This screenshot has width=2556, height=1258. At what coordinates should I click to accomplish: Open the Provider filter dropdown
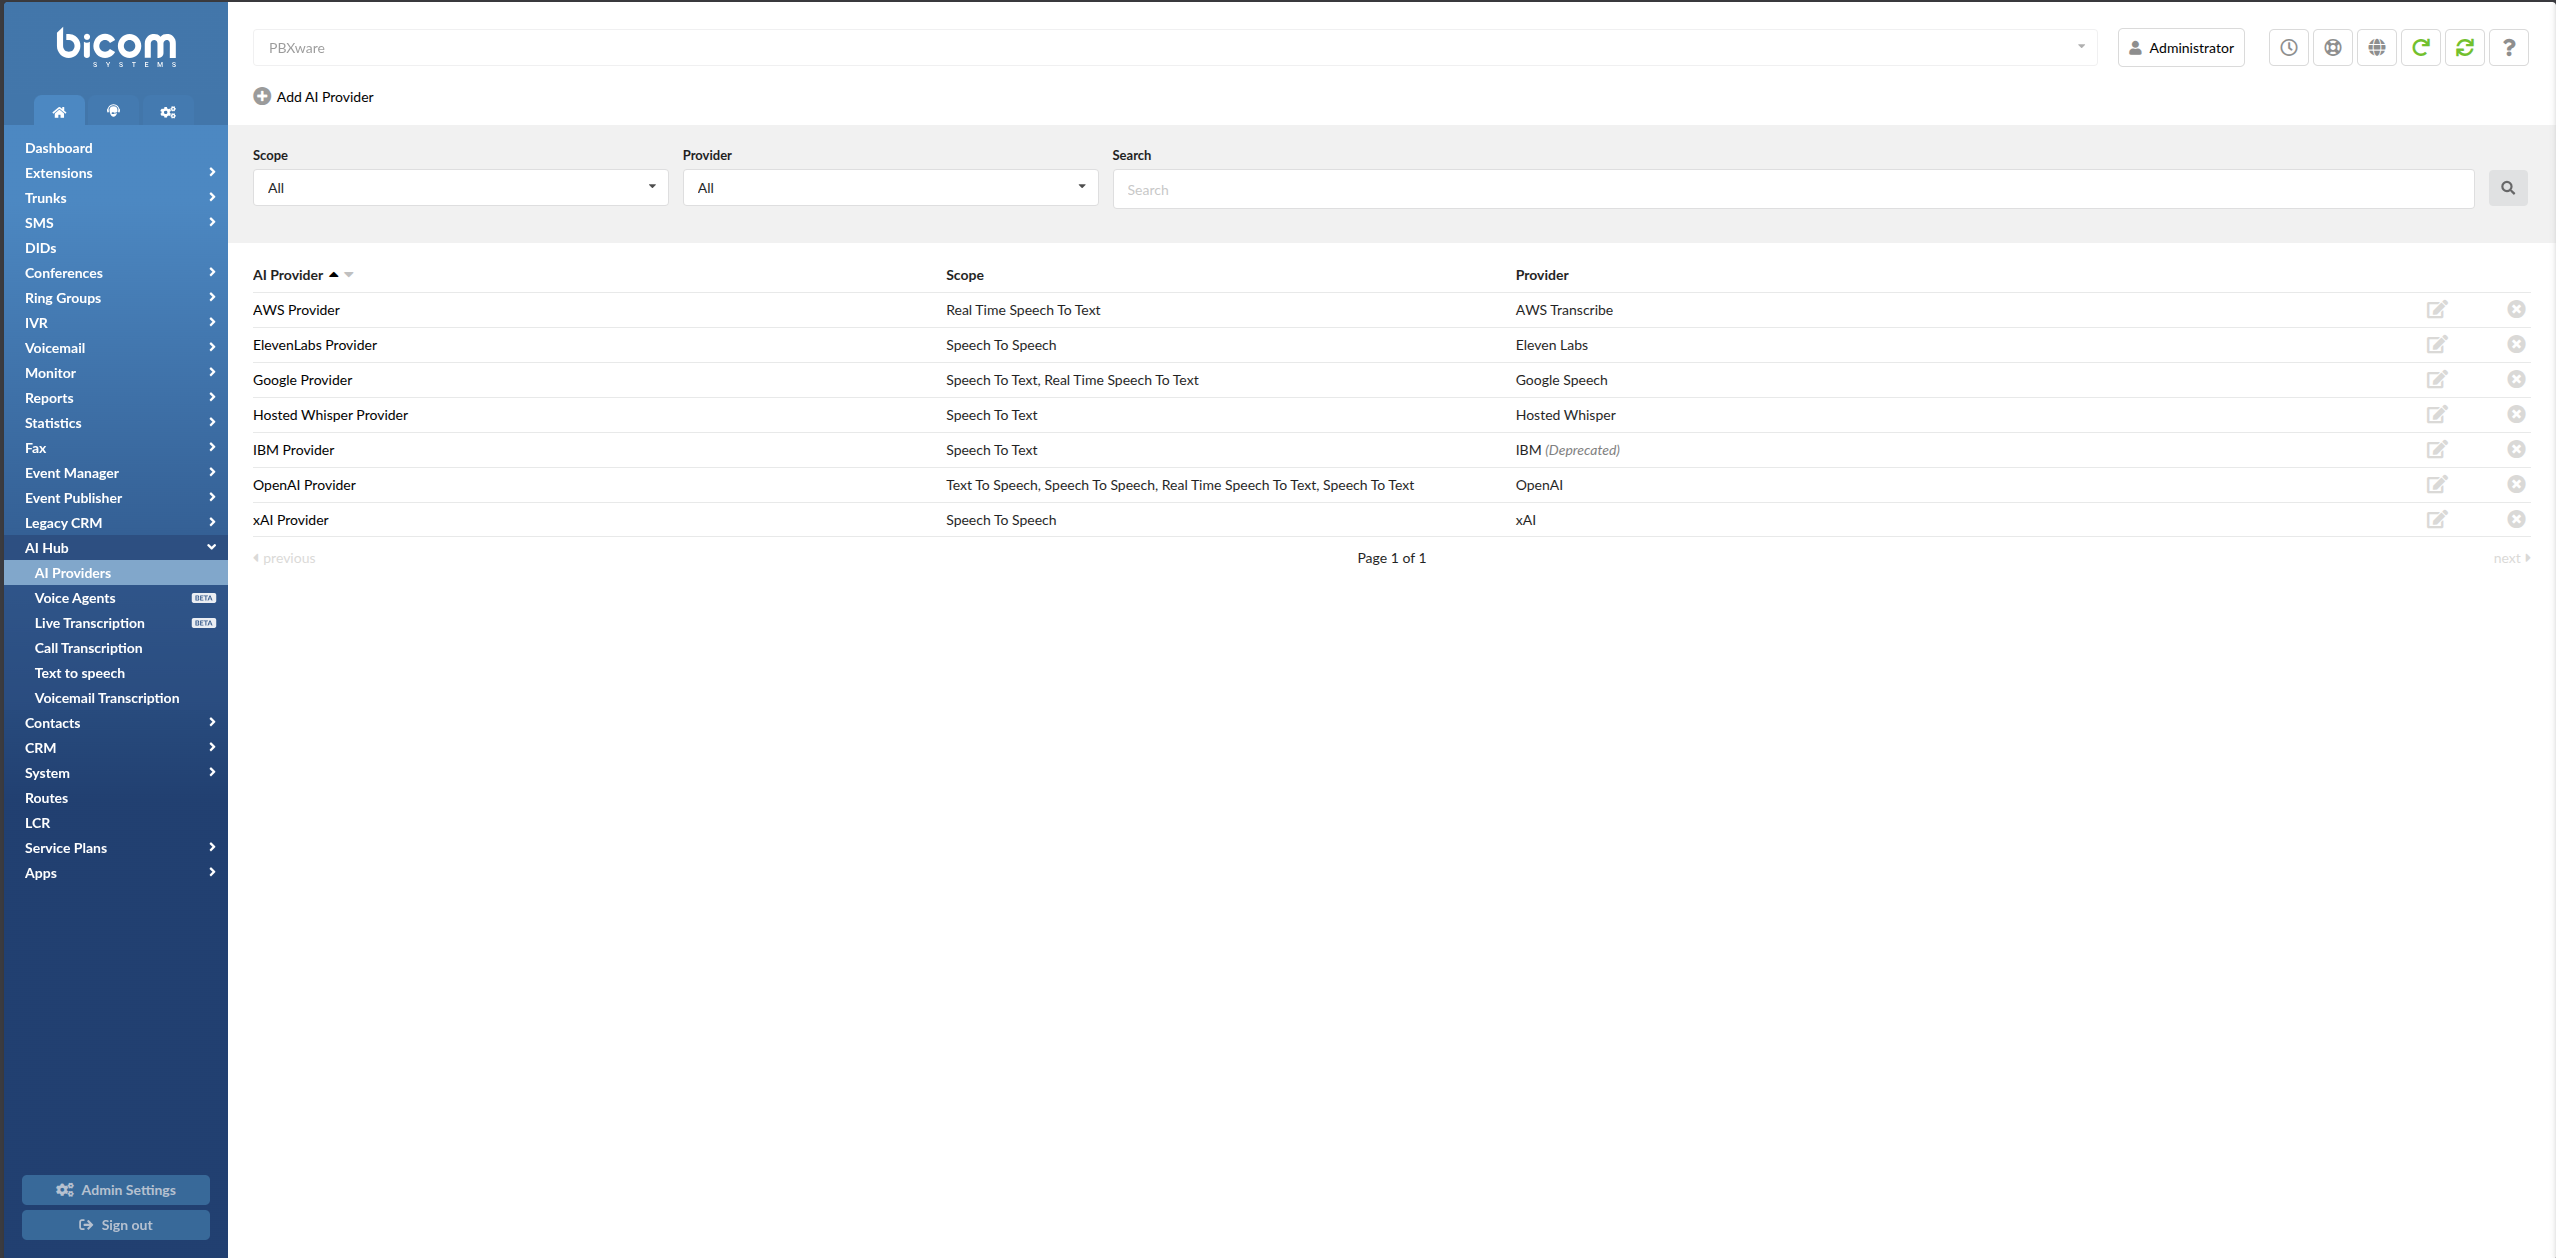tap(890, 188)
